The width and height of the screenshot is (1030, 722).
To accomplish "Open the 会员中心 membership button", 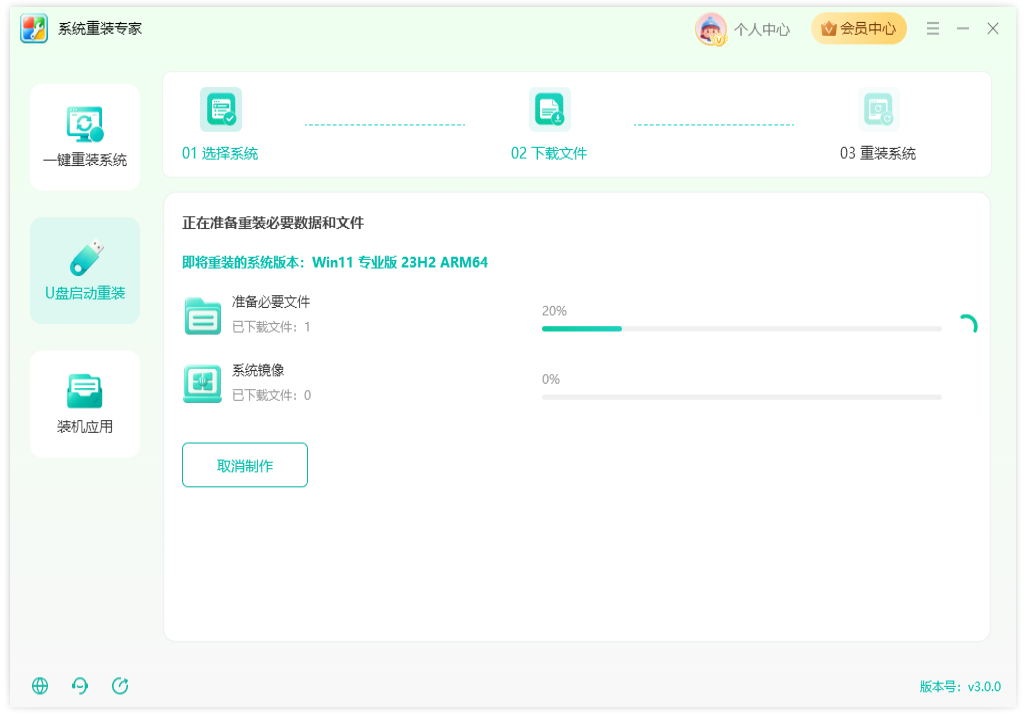I will click(859, 29).
